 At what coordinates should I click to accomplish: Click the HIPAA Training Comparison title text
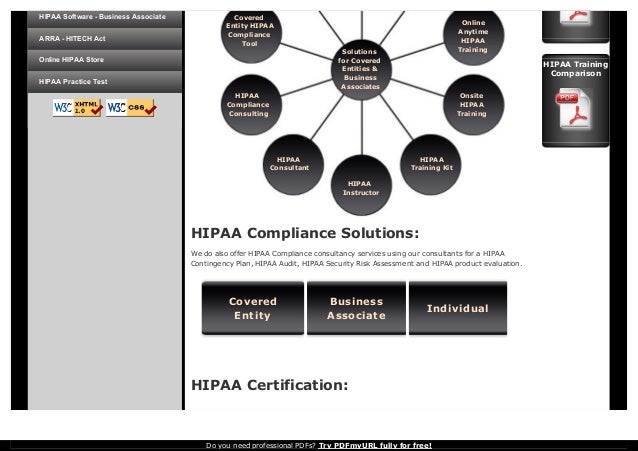575,69
